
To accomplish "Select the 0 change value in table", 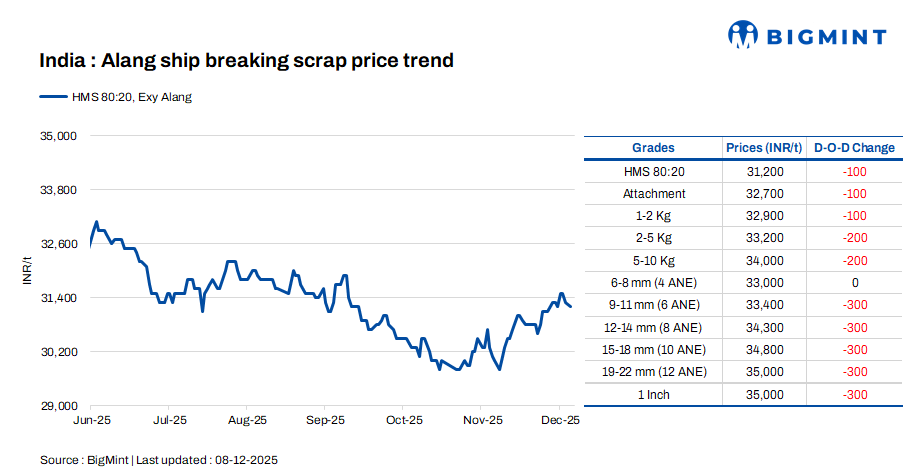I will click(855, 283).
